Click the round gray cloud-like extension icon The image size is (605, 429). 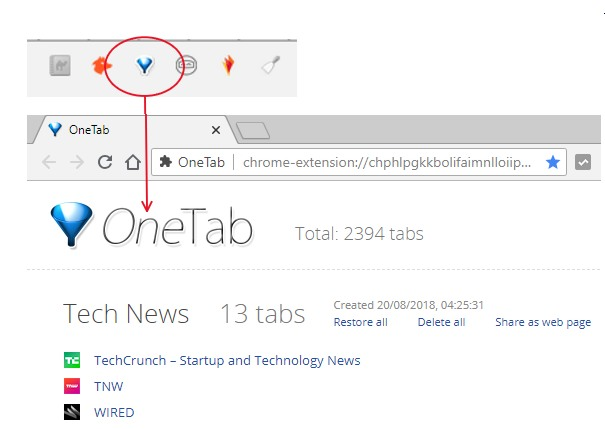pos(187,65)
